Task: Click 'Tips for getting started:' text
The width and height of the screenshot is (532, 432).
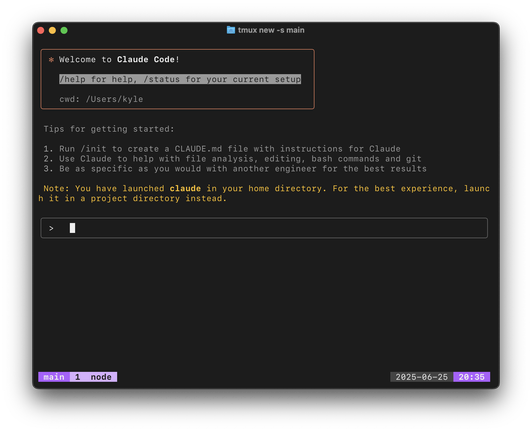Action: (109, 129)
